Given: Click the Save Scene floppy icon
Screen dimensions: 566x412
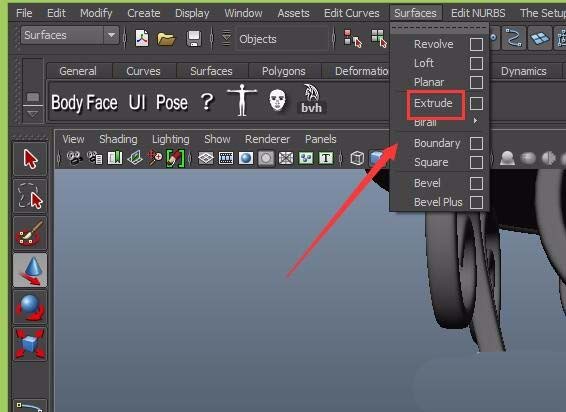Looking at the screenshot, I should (x=193, y=38).
